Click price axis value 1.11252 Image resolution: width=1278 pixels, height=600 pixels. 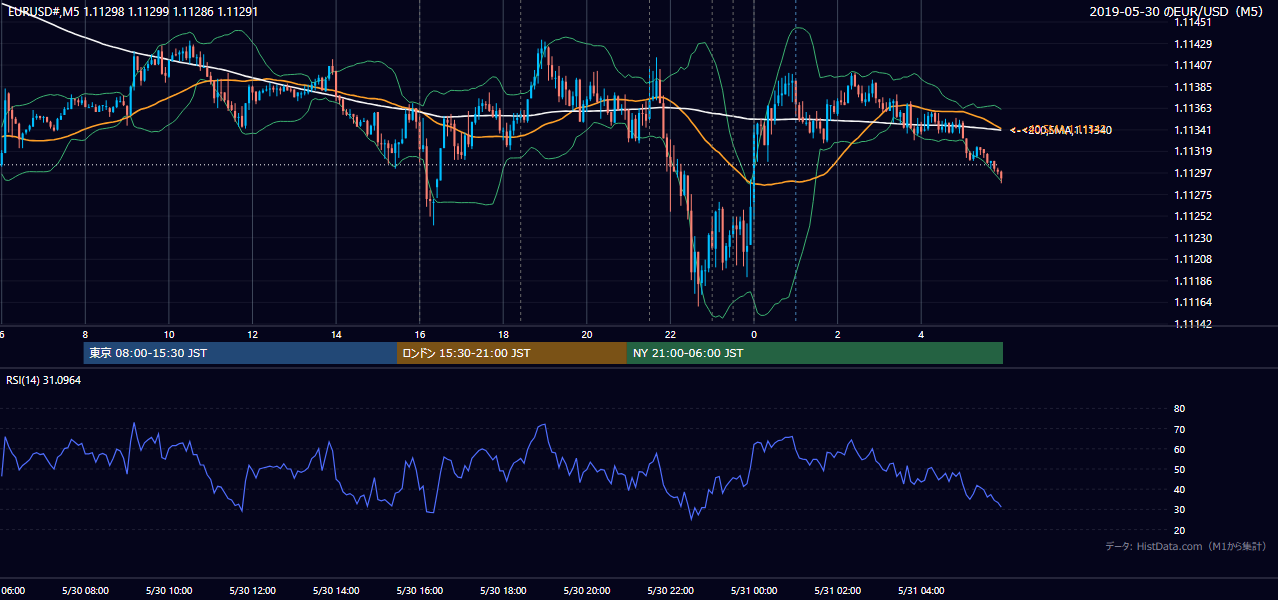(x=1193, y=216)
